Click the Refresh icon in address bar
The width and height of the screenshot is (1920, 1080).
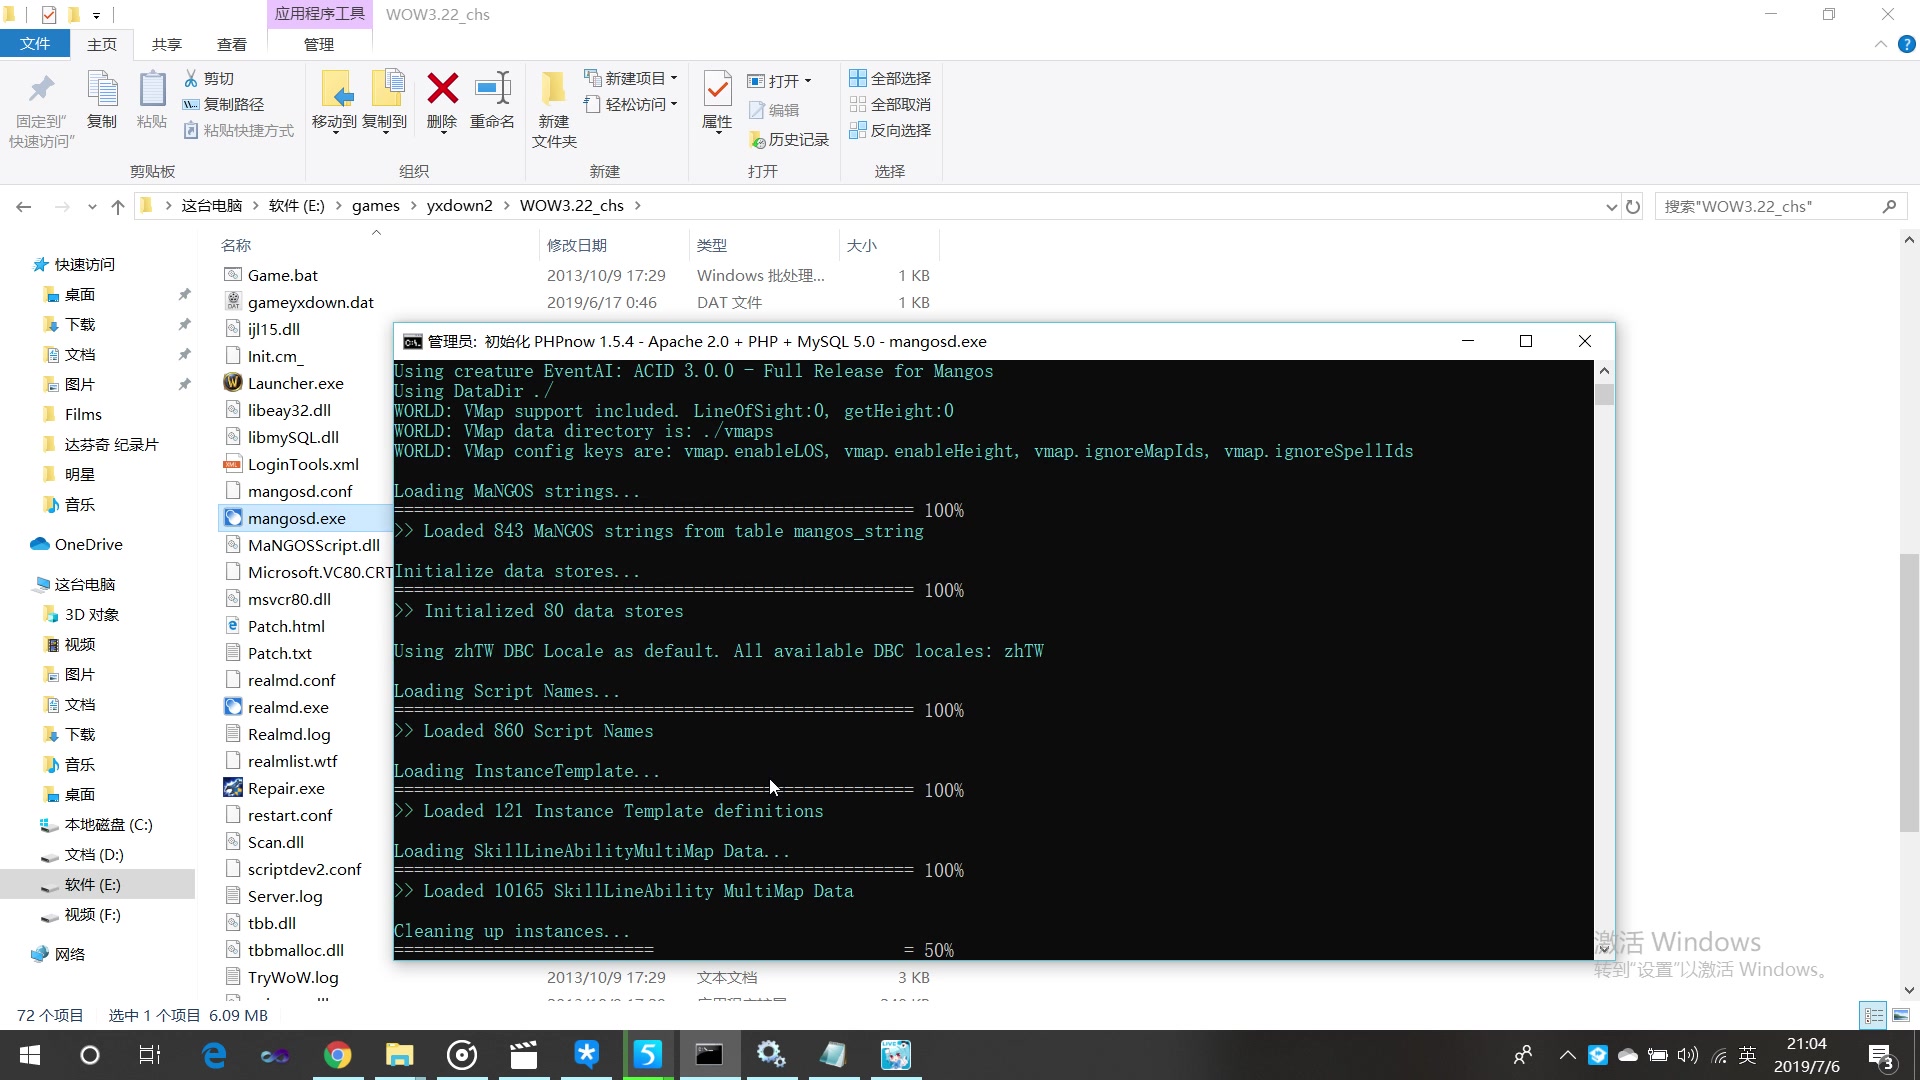[1633, 207]
